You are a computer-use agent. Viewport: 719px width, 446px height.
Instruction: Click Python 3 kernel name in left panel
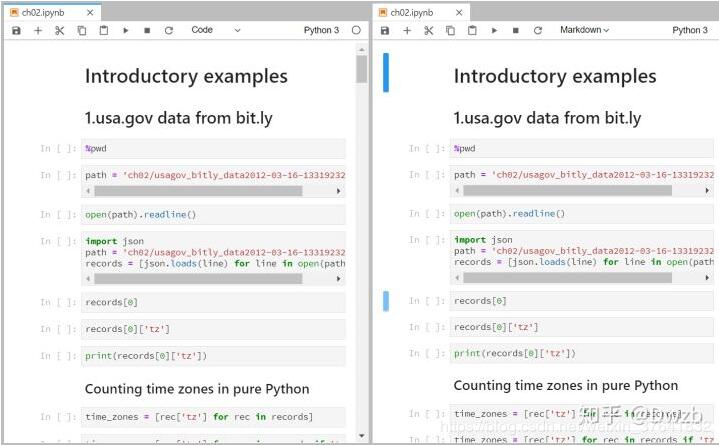click(x=321, y=31)
